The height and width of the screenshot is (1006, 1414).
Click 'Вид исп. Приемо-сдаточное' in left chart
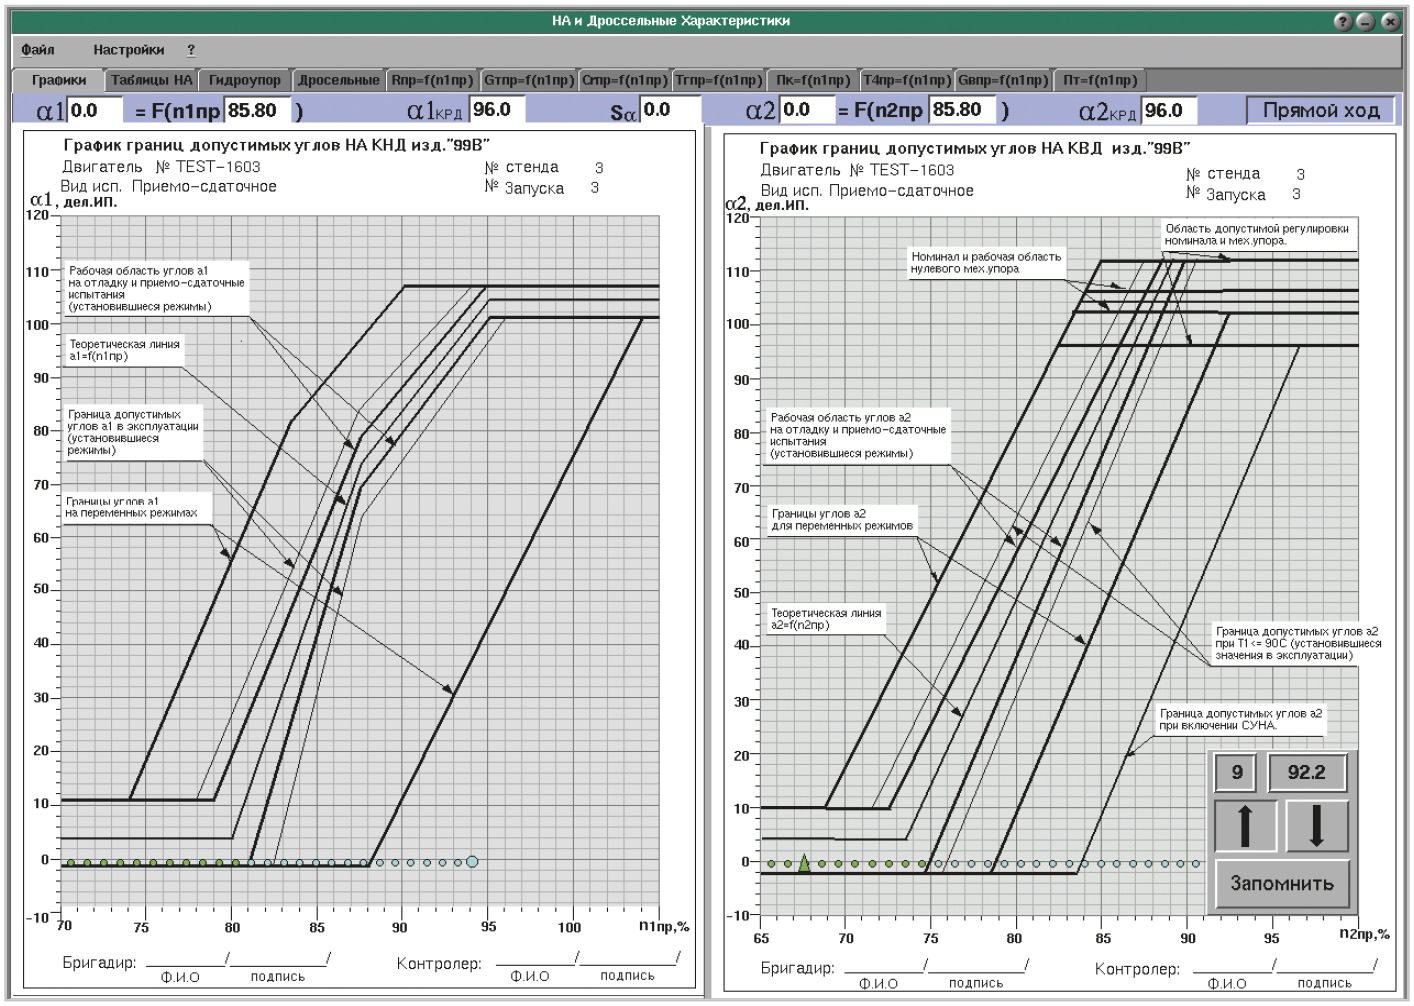169,186
